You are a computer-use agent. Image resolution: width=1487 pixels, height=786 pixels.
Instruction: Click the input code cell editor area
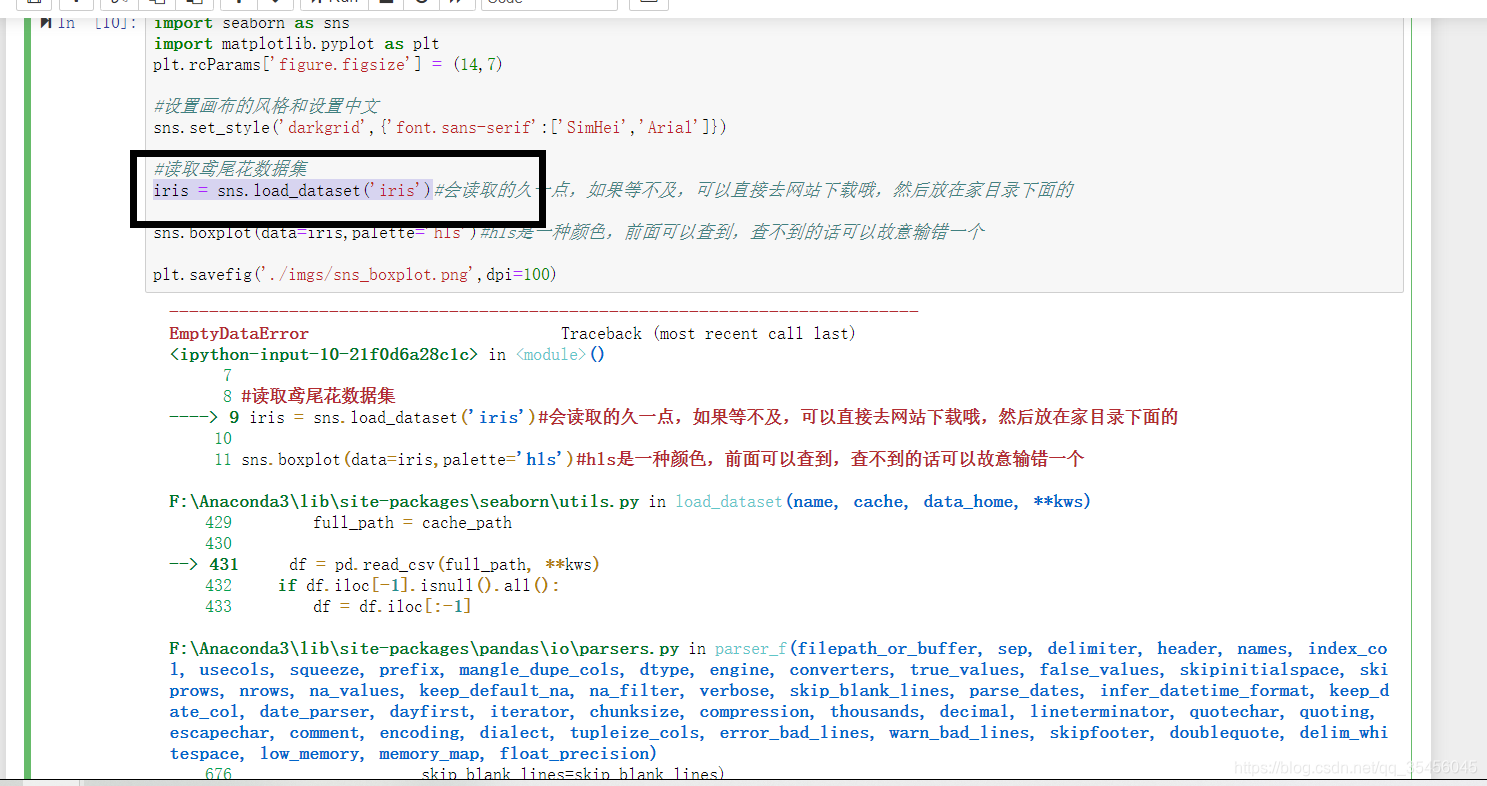coord(774,155)
